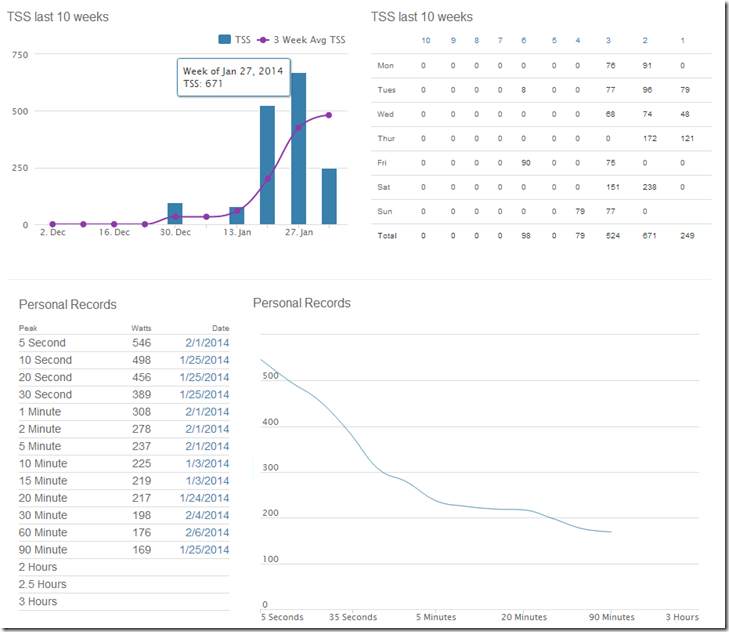The height and width of the screenshot is (632, 729).
Task: Click the Sun row label
Action: tap(384, 211)
